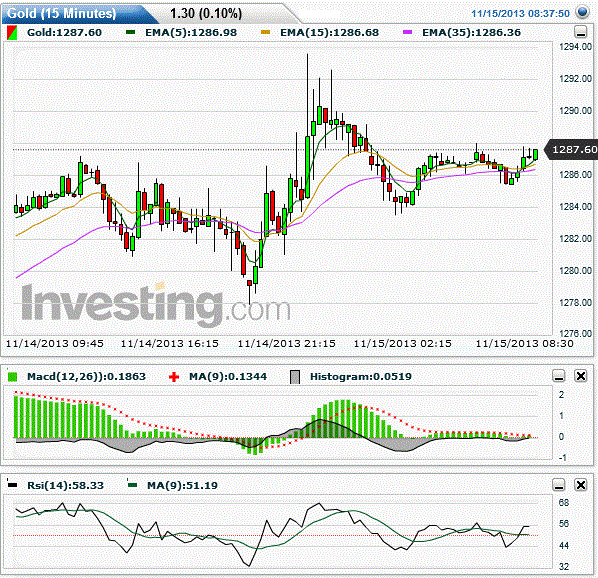This screenshot has height=578, width=598.
Task: Select the Gold (15 Minutes) tab
Action: point(61,13)
